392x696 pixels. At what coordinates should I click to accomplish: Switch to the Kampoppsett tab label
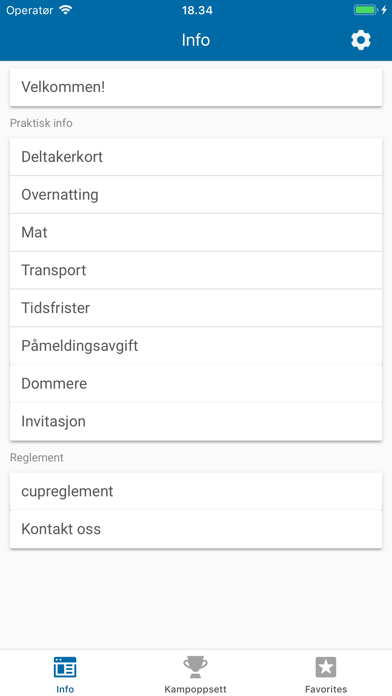[195, 689]
